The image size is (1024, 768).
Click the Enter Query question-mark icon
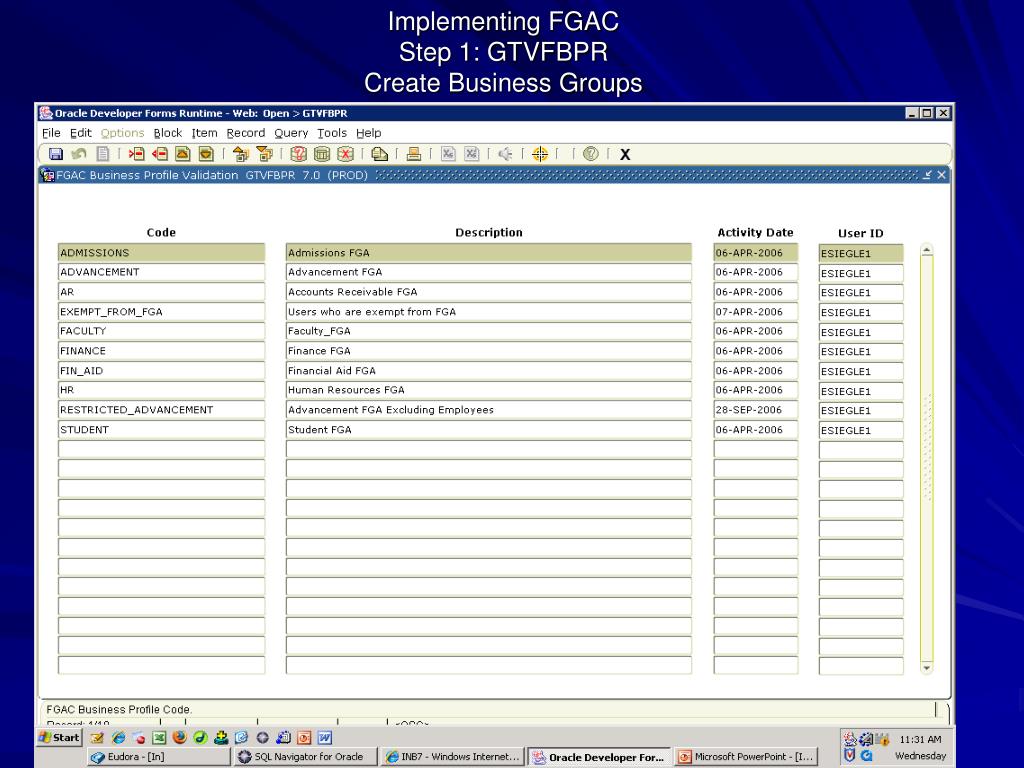tap(298, 154)
